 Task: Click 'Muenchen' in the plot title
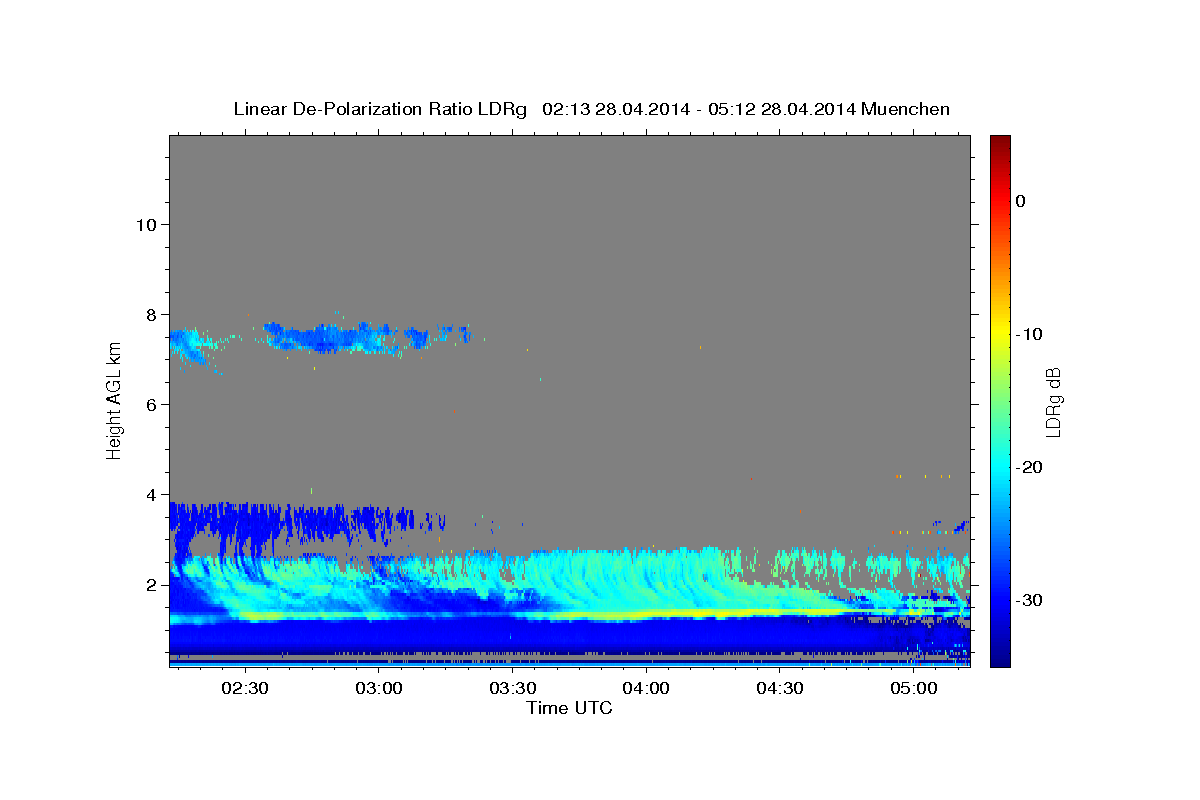905,109
